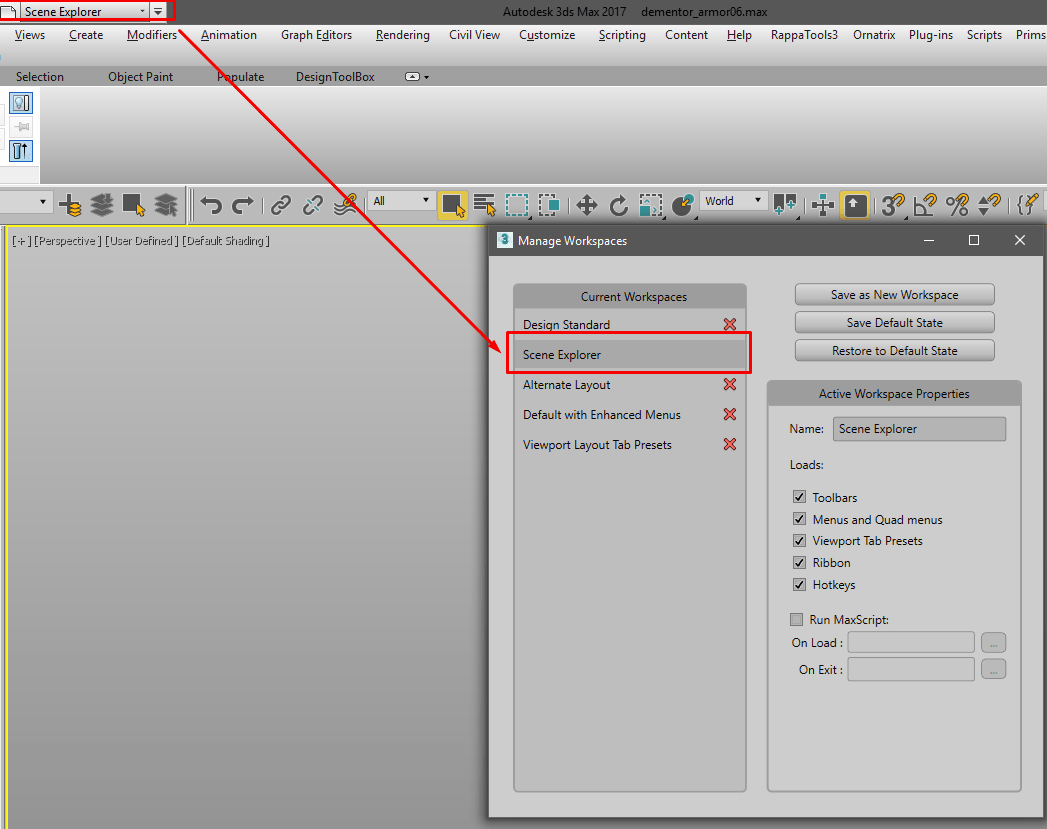Switch to the Object Paint ribbon tab
1047x829 pixels.
(x=141, y=77)
